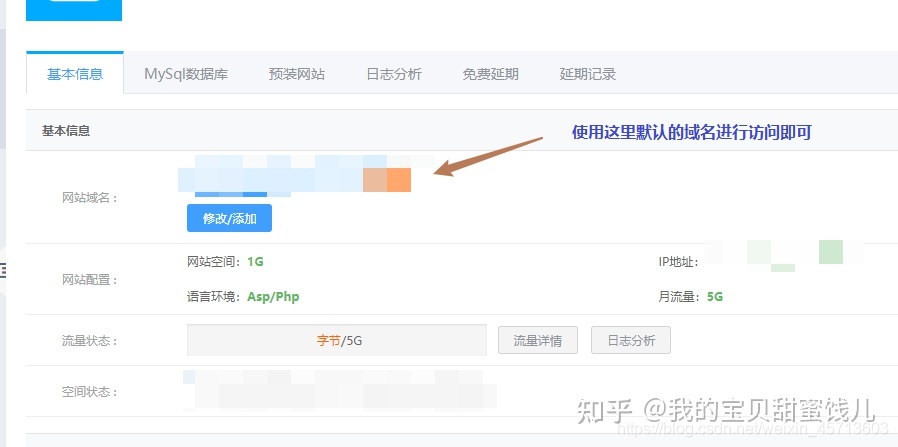
Task: Open the 免费延期 tab
Action: [x=491, y=74]
